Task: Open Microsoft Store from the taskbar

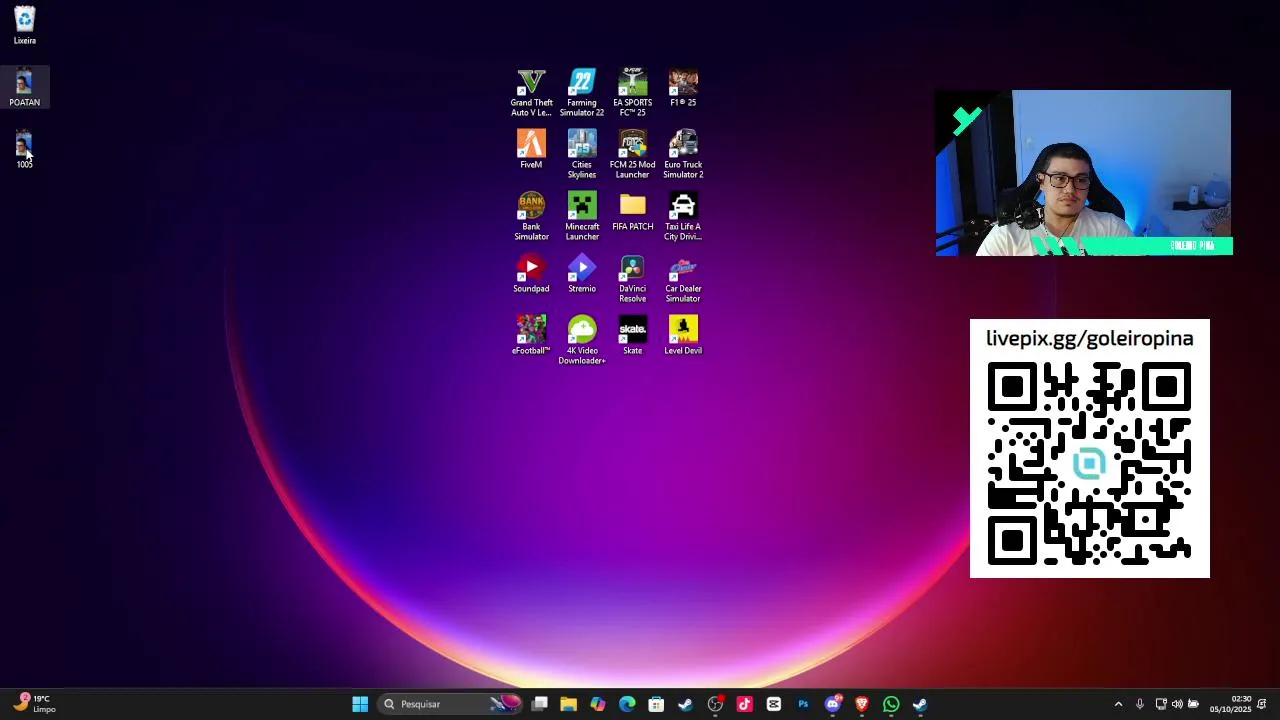Action: [x=656, y=704]
